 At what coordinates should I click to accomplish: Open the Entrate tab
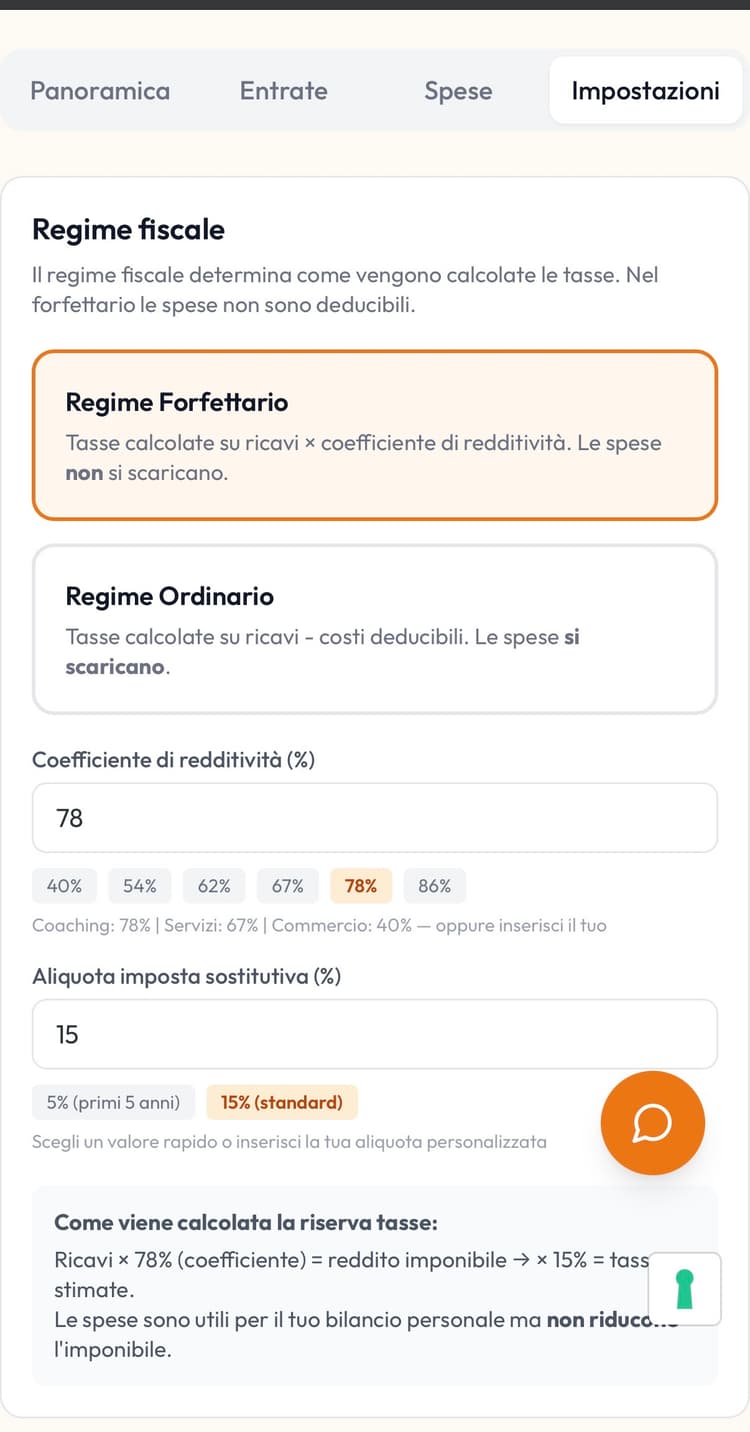click(x=283, y=91)
